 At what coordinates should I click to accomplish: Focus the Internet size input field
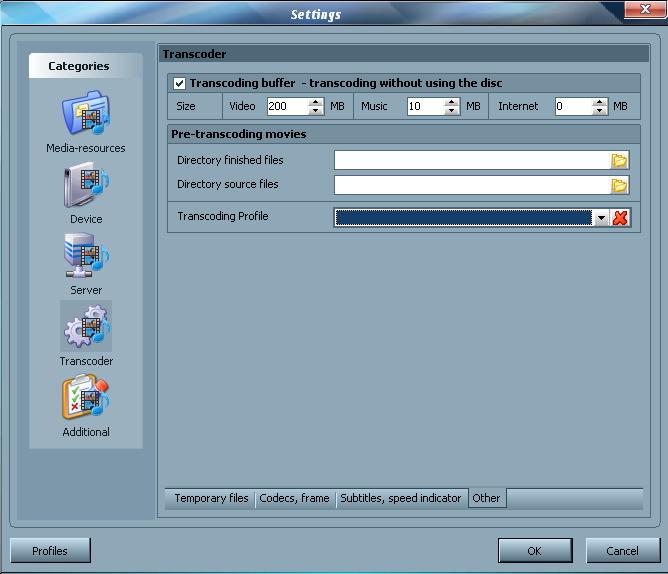[573, 107]
